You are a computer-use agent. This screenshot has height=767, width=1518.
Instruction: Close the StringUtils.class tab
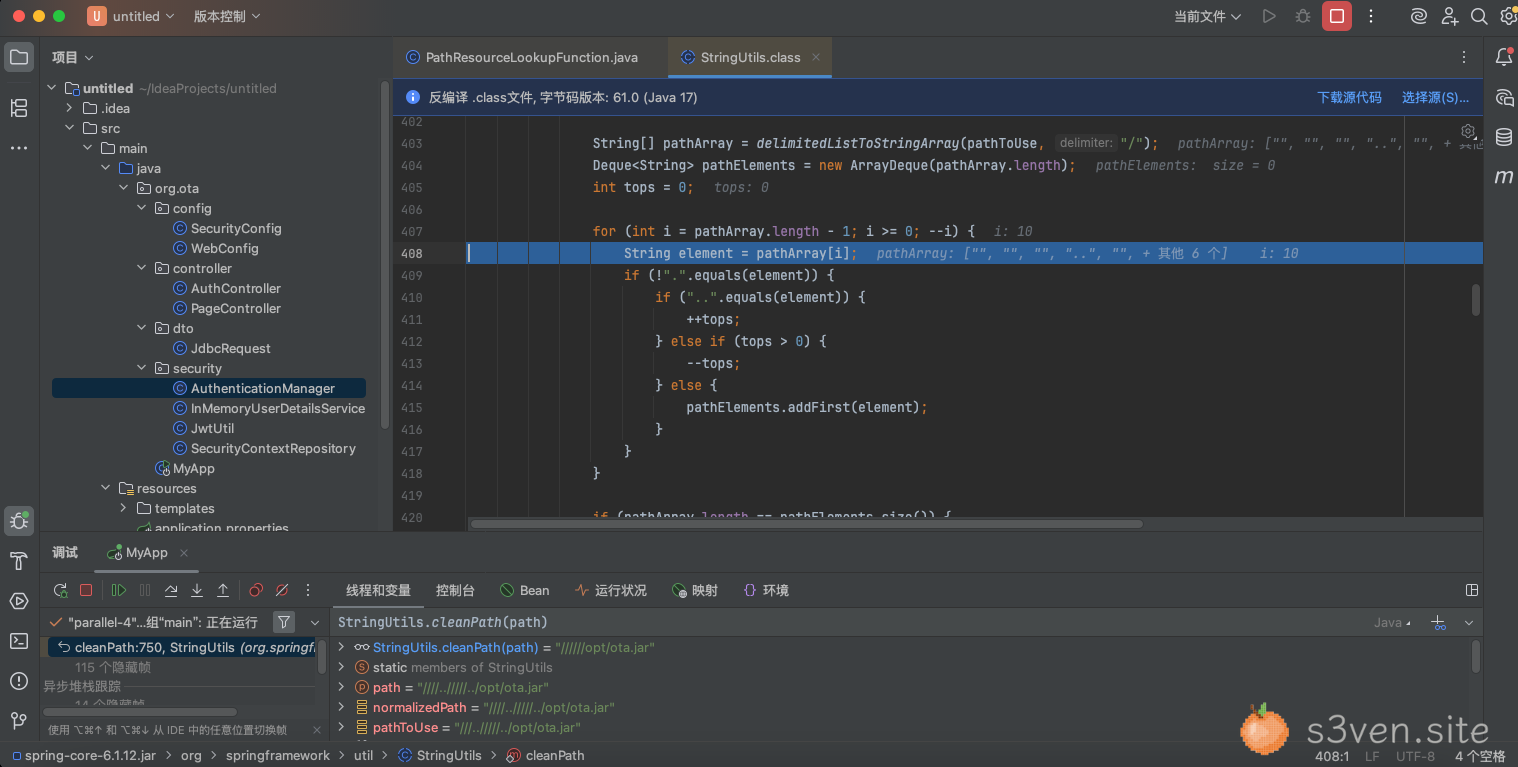[x=815, y=57]
